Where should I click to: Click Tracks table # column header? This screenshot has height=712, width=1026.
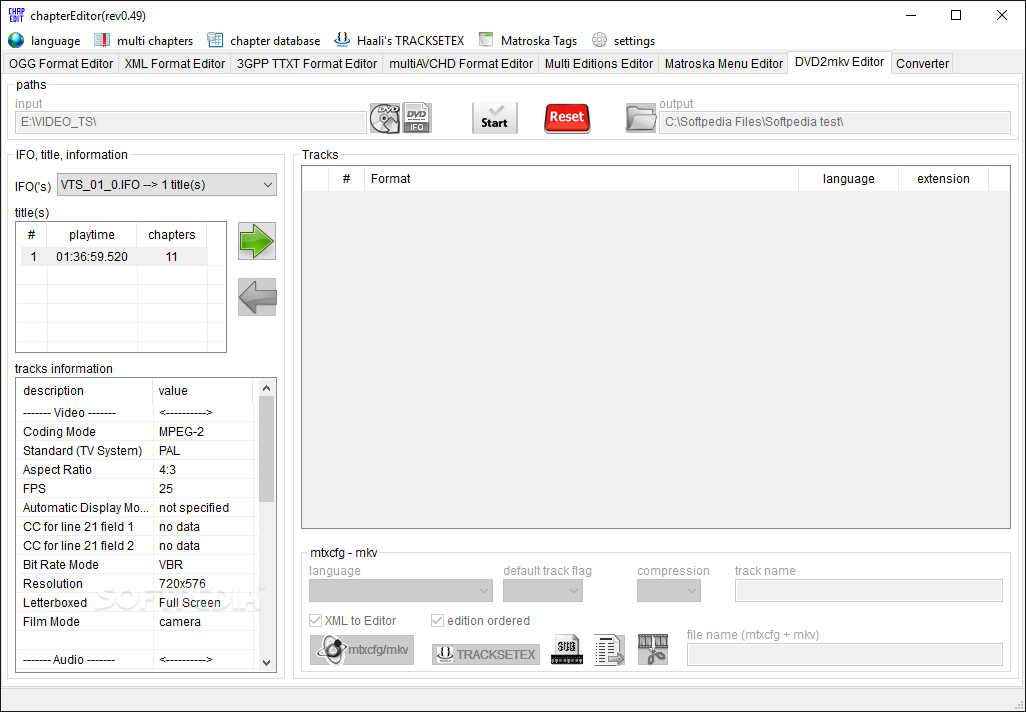(346, 179)
